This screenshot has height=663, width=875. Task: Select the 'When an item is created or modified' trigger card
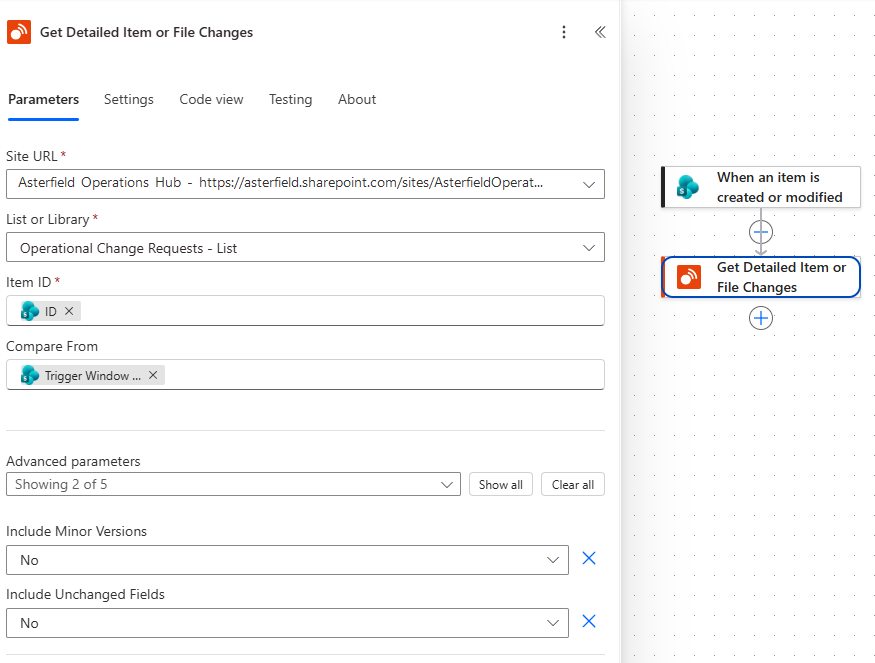(761, 187)
